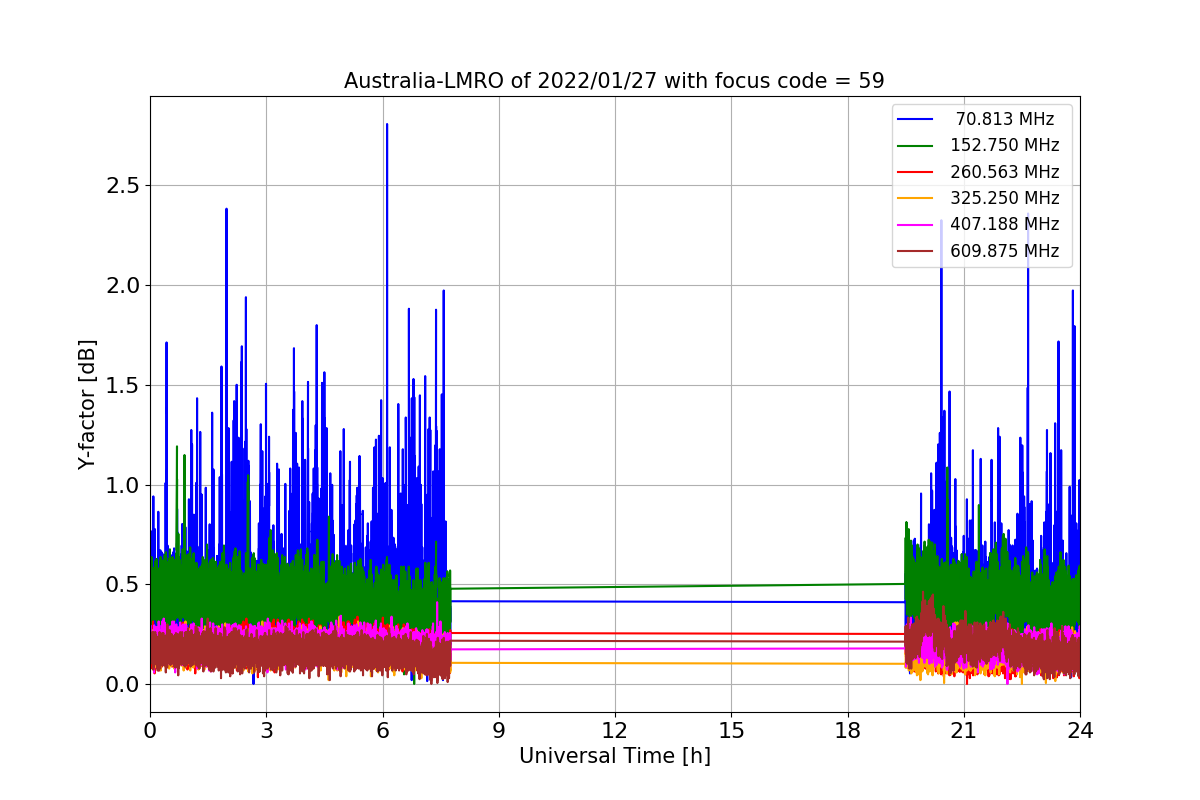Screen dimensions: 1200x800
Task: Click the x-axis tick label 15
Action: pyautogui.click(x=731, y=730)
